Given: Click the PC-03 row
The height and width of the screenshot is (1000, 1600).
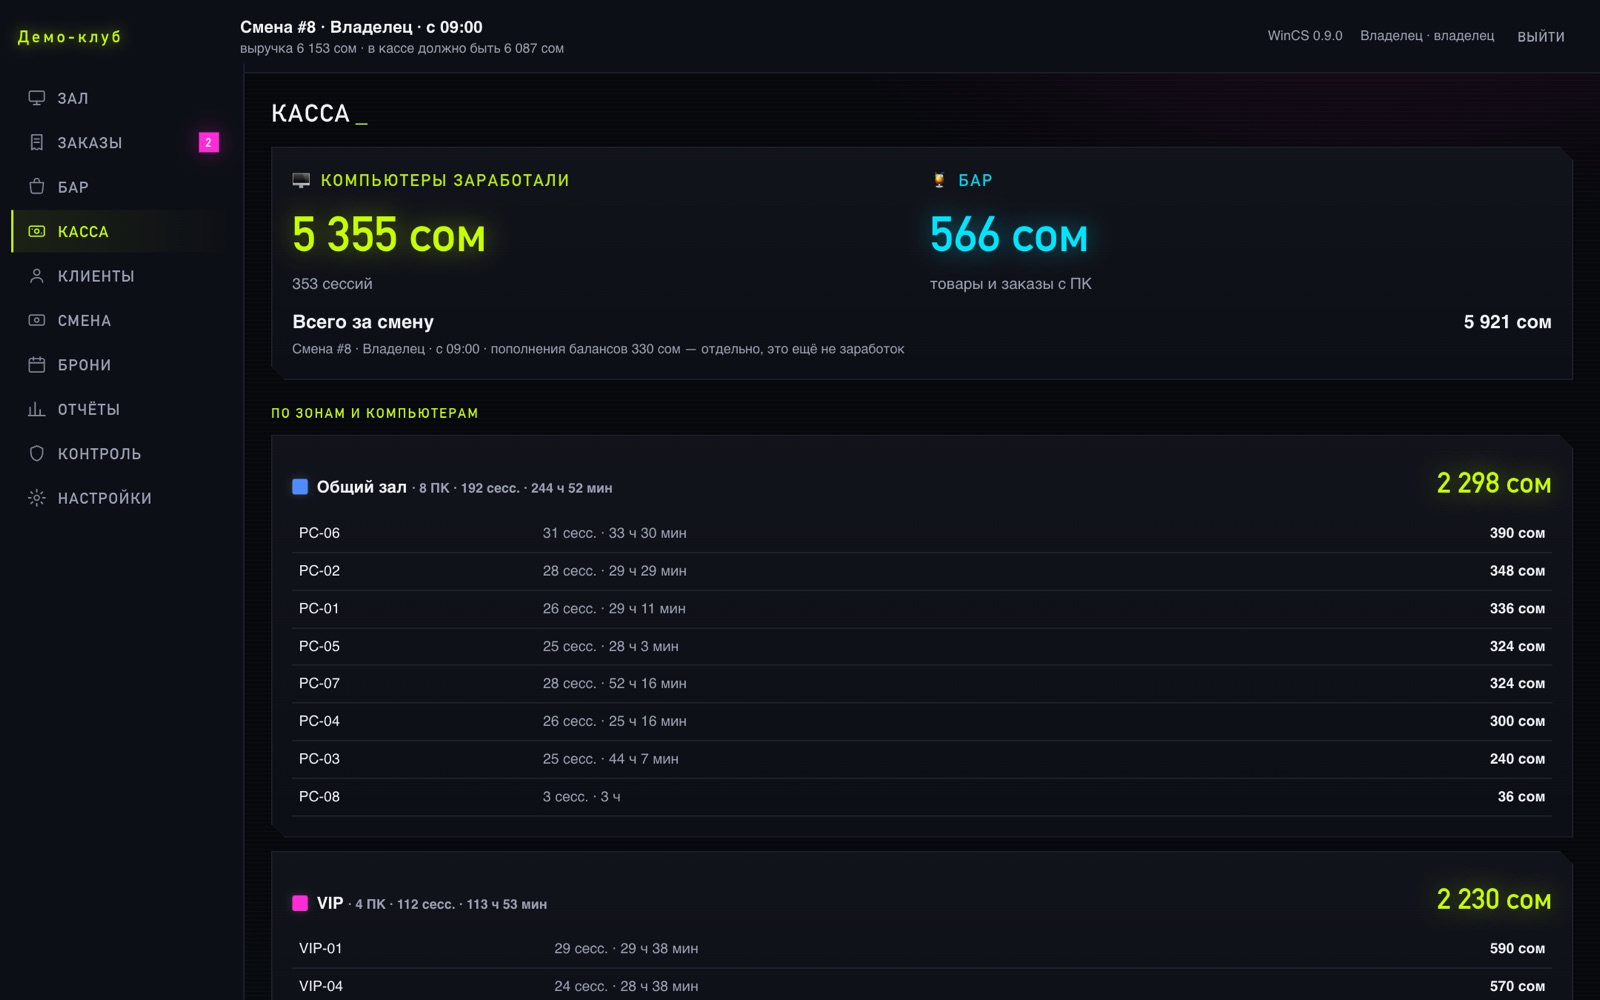Looking at the screenshot, I should 921,759.
